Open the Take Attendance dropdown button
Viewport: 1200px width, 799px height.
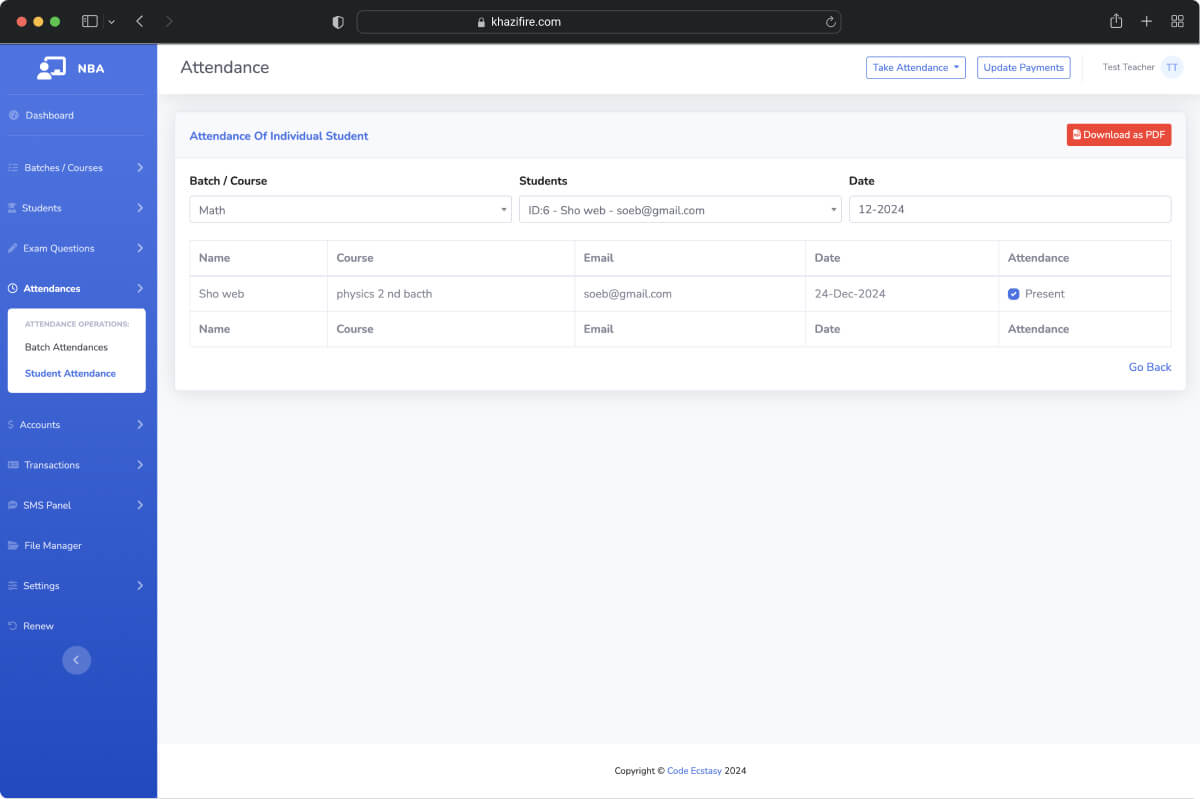pos(915,68)
